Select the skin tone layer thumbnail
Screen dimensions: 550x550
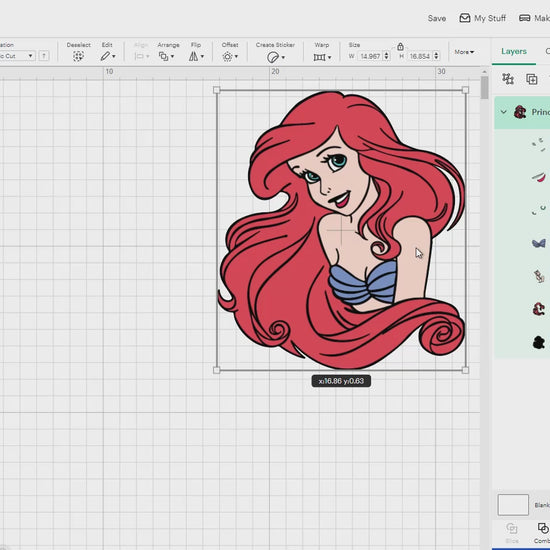click(x=539, y=276)
